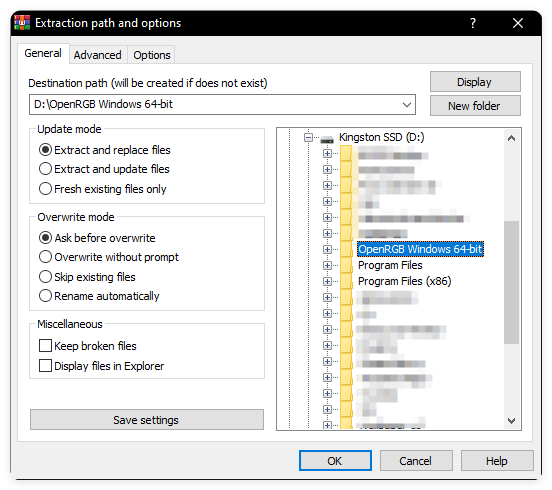This screenshot has width=552, height=490.
Task: Select Kingston SSD (D:) in folder tree
Action: [381, 137]
